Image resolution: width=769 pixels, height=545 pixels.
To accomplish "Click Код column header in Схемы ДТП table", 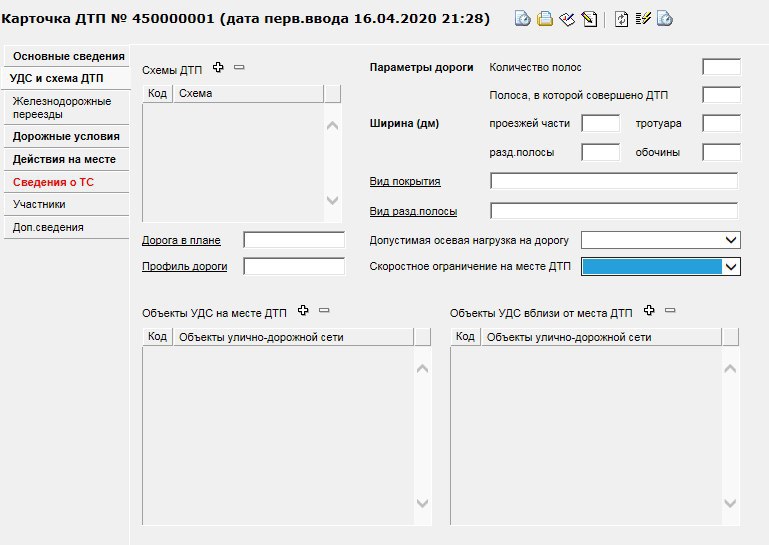I will pos(157,93).
